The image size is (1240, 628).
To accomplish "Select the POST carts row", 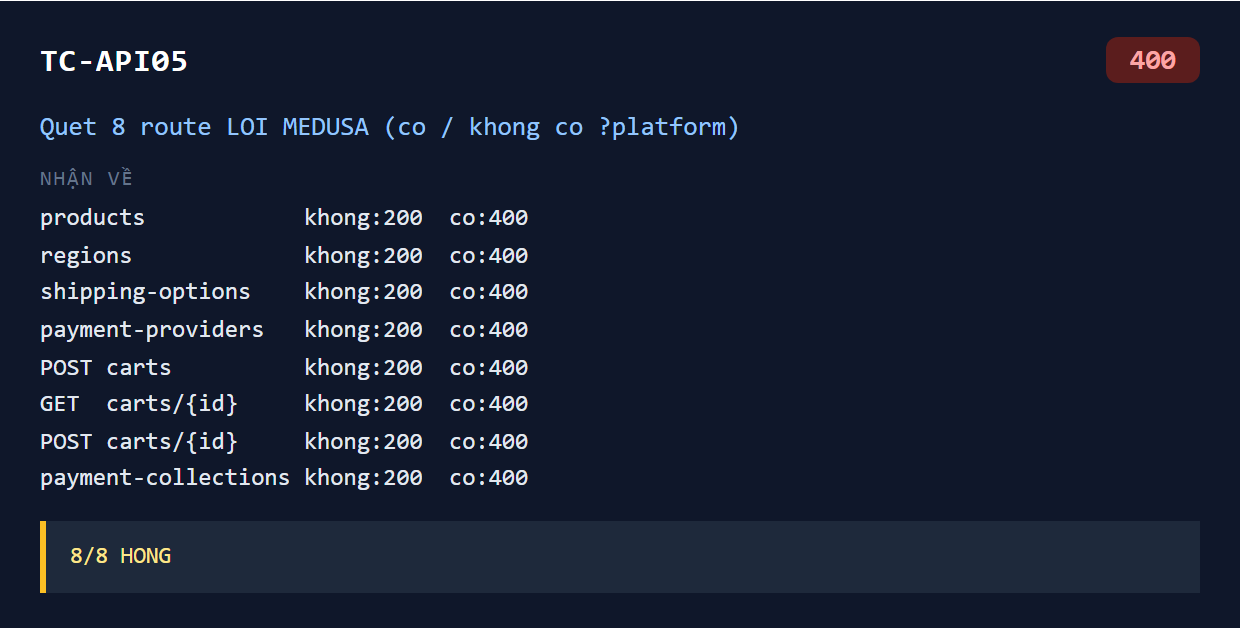I will click(x=284, y=367).
